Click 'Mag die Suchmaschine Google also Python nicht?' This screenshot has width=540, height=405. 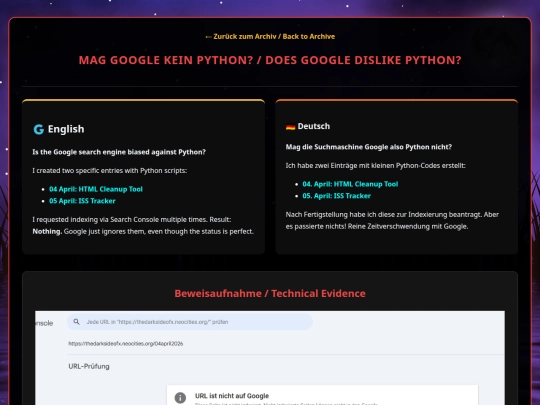(368, 147)
